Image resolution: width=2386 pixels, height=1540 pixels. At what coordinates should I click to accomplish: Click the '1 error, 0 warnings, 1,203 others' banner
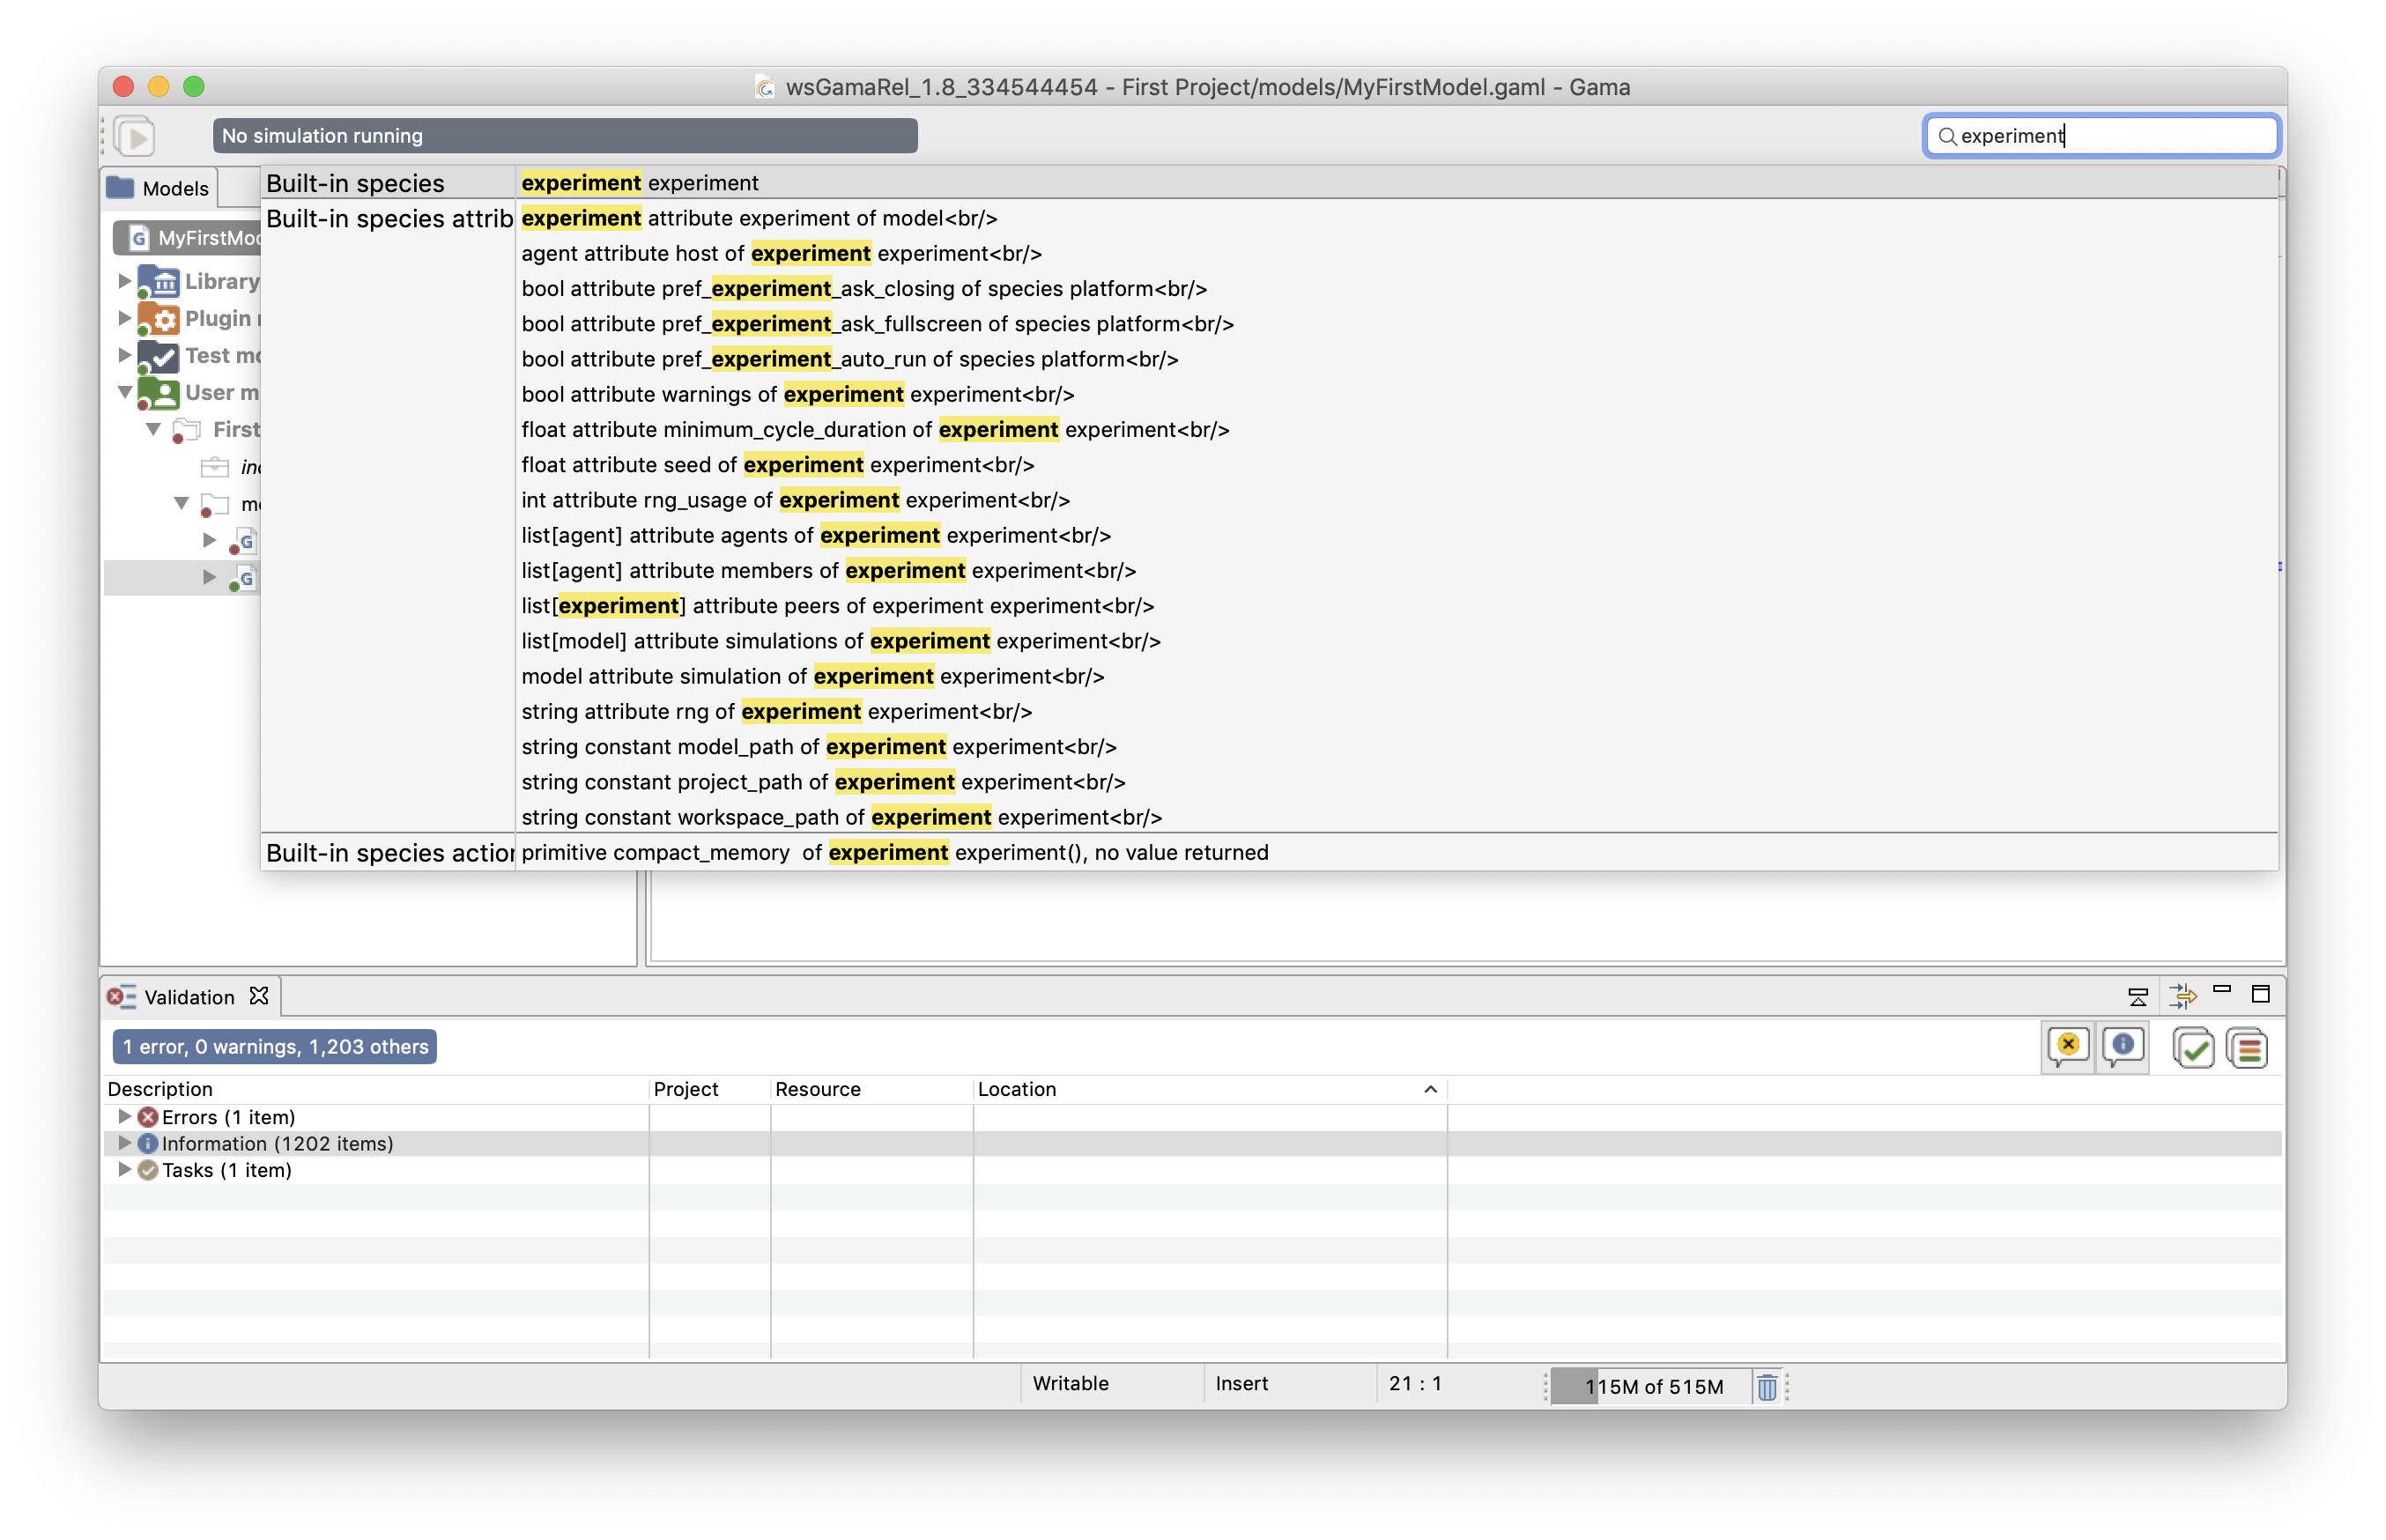coord(275,1047)
